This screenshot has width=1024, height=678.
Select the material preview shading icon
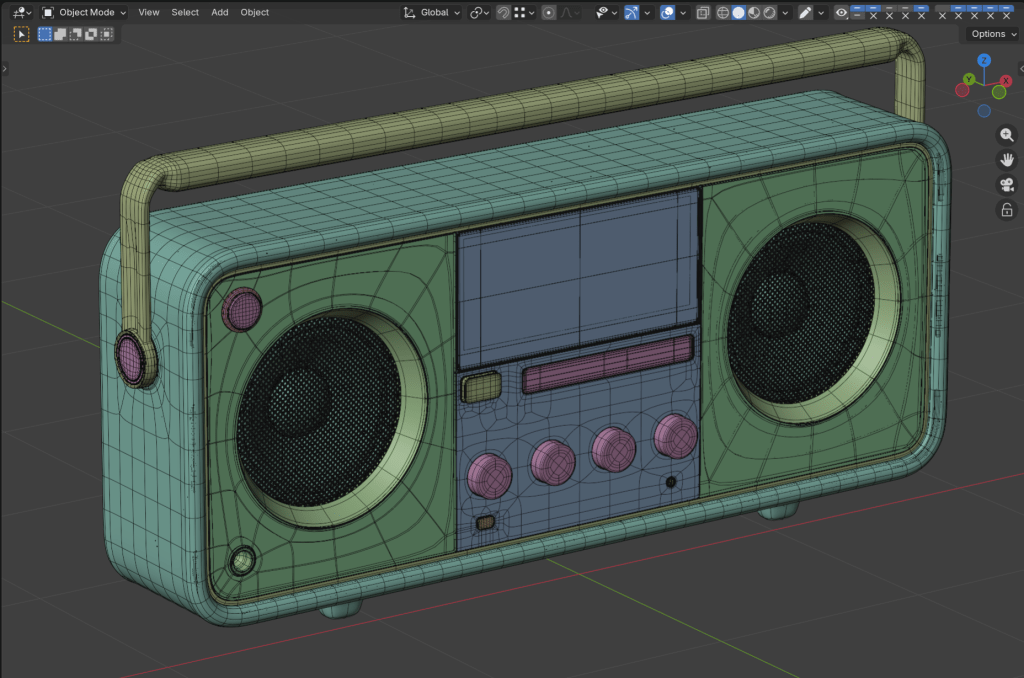754,13
